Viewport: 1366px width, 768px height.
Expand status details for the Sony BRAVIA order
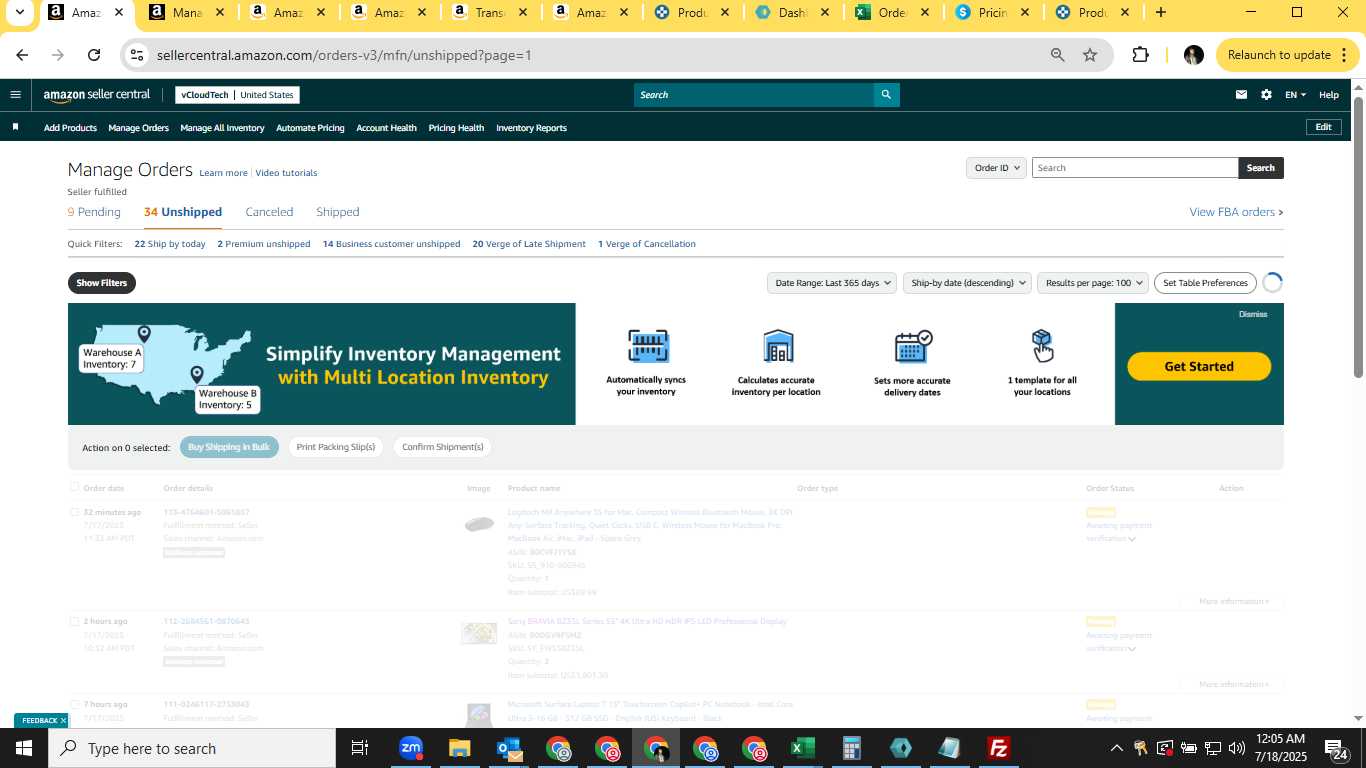pos(1132,649)
